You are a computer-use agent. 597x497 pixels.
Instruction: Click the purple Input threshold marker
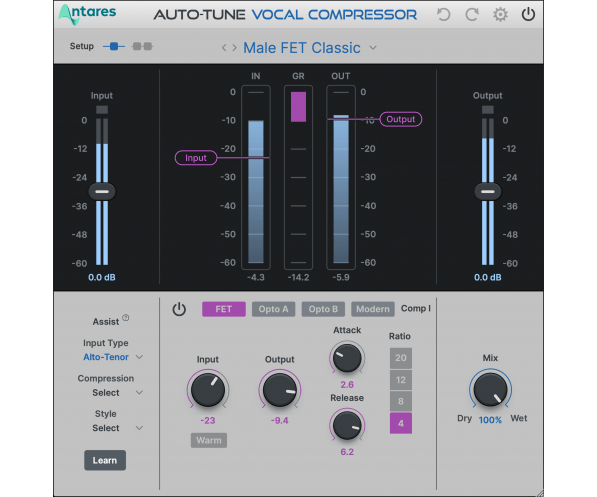[196, 158]
